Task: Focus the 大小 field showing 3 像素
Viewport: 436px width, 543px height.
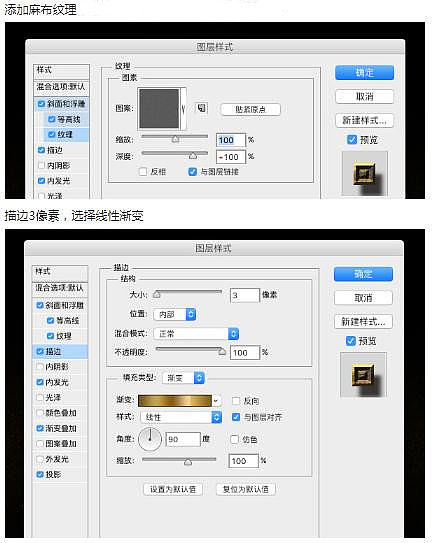Action: tap(244, 295)
